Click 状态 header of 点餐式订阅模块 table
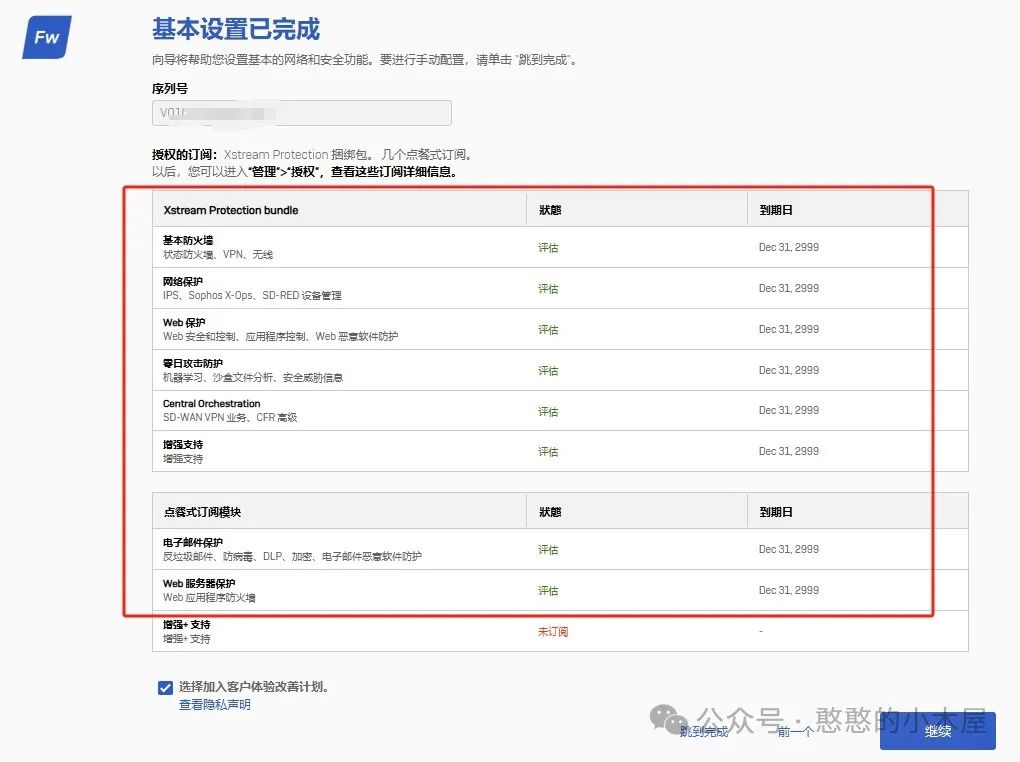Image resolution: width=1020 pixels, height=762 pixels. (550, 512)
